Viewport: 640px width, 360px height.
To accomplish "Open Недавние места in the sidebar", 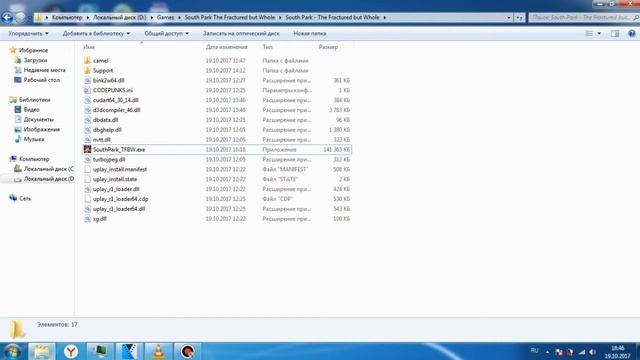I will (x=44, y=70).
